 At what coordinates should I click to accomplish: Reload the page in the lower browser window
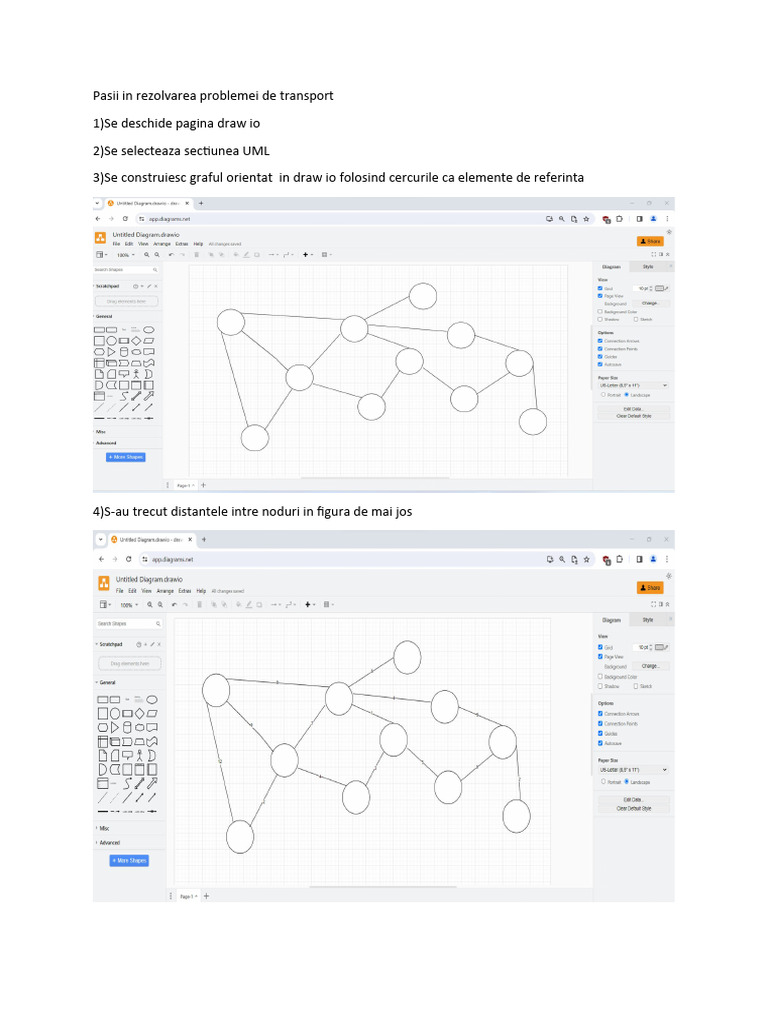pos(129,560)
